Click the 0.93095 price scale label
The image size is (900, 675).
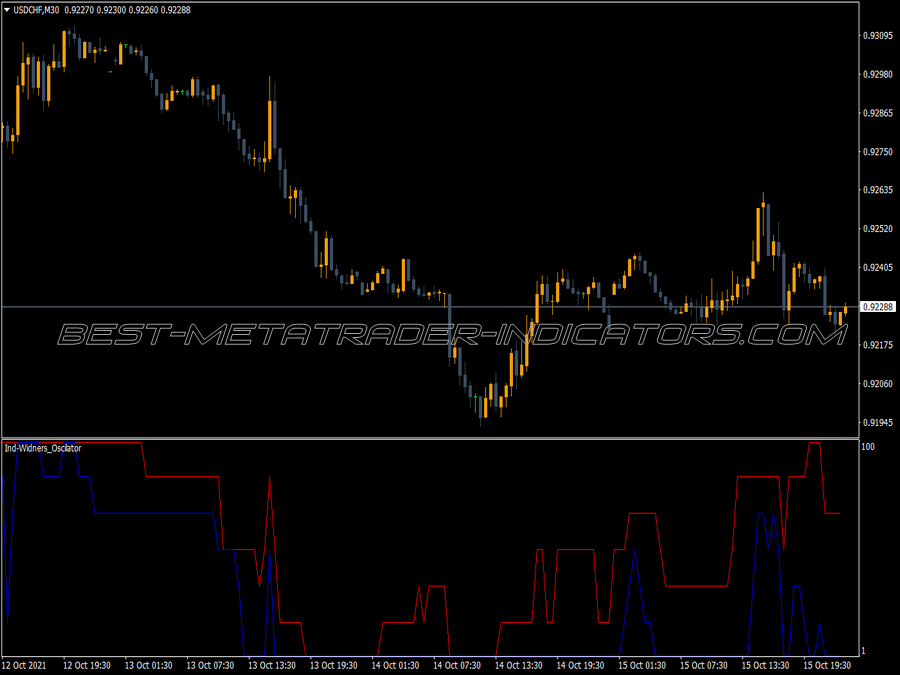(878, 36)
